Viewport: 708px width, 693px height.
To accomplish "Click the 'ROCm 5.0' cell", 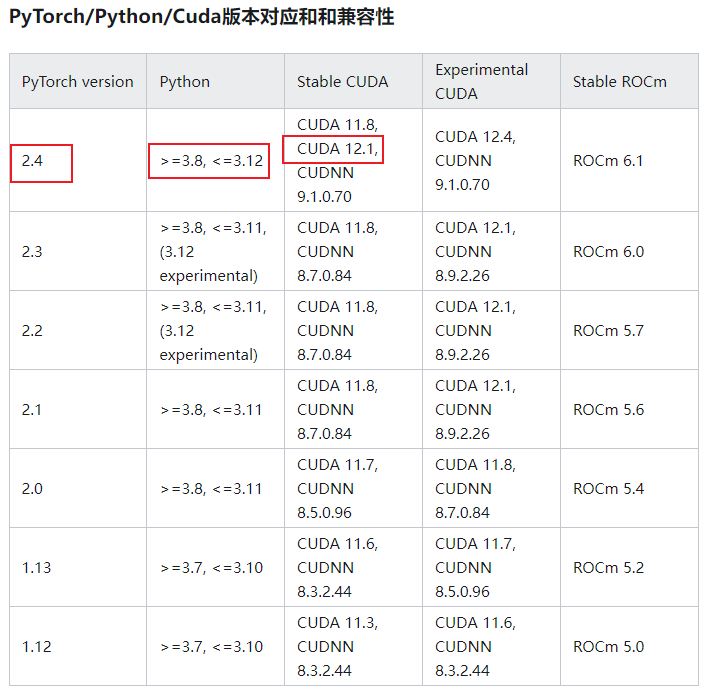I will click(629, 646).
